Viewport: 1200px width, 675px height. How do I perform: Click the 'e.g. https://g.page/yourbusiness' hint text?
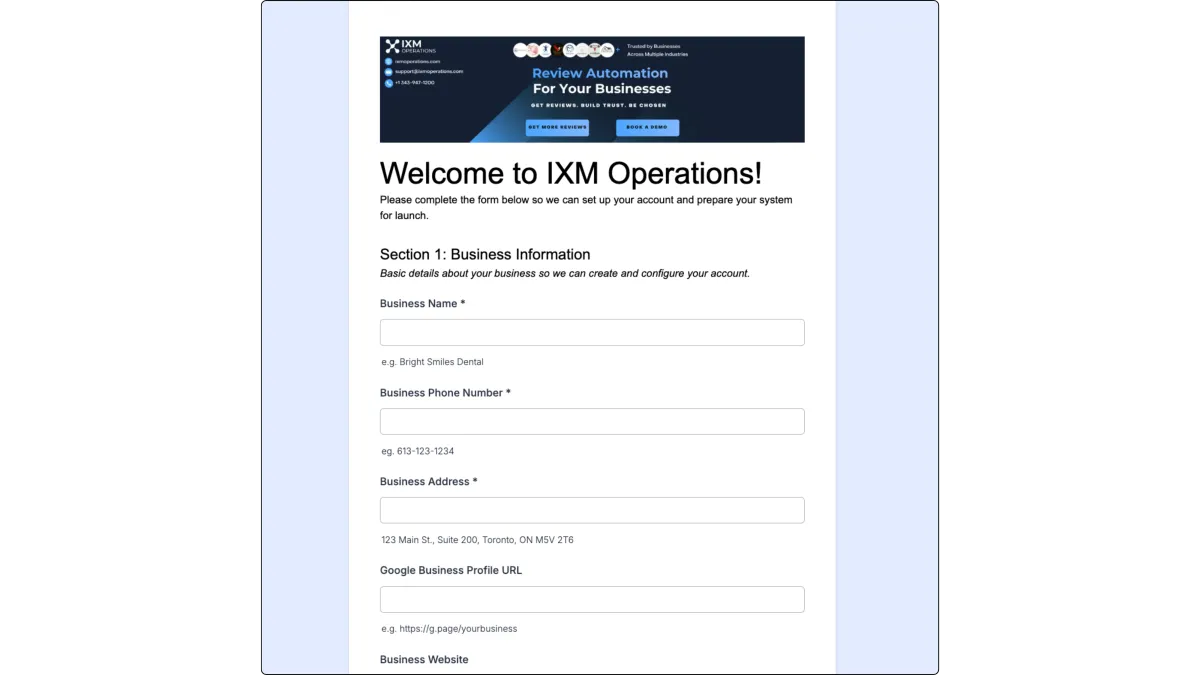pyautogui.click(x=449, y=629)
